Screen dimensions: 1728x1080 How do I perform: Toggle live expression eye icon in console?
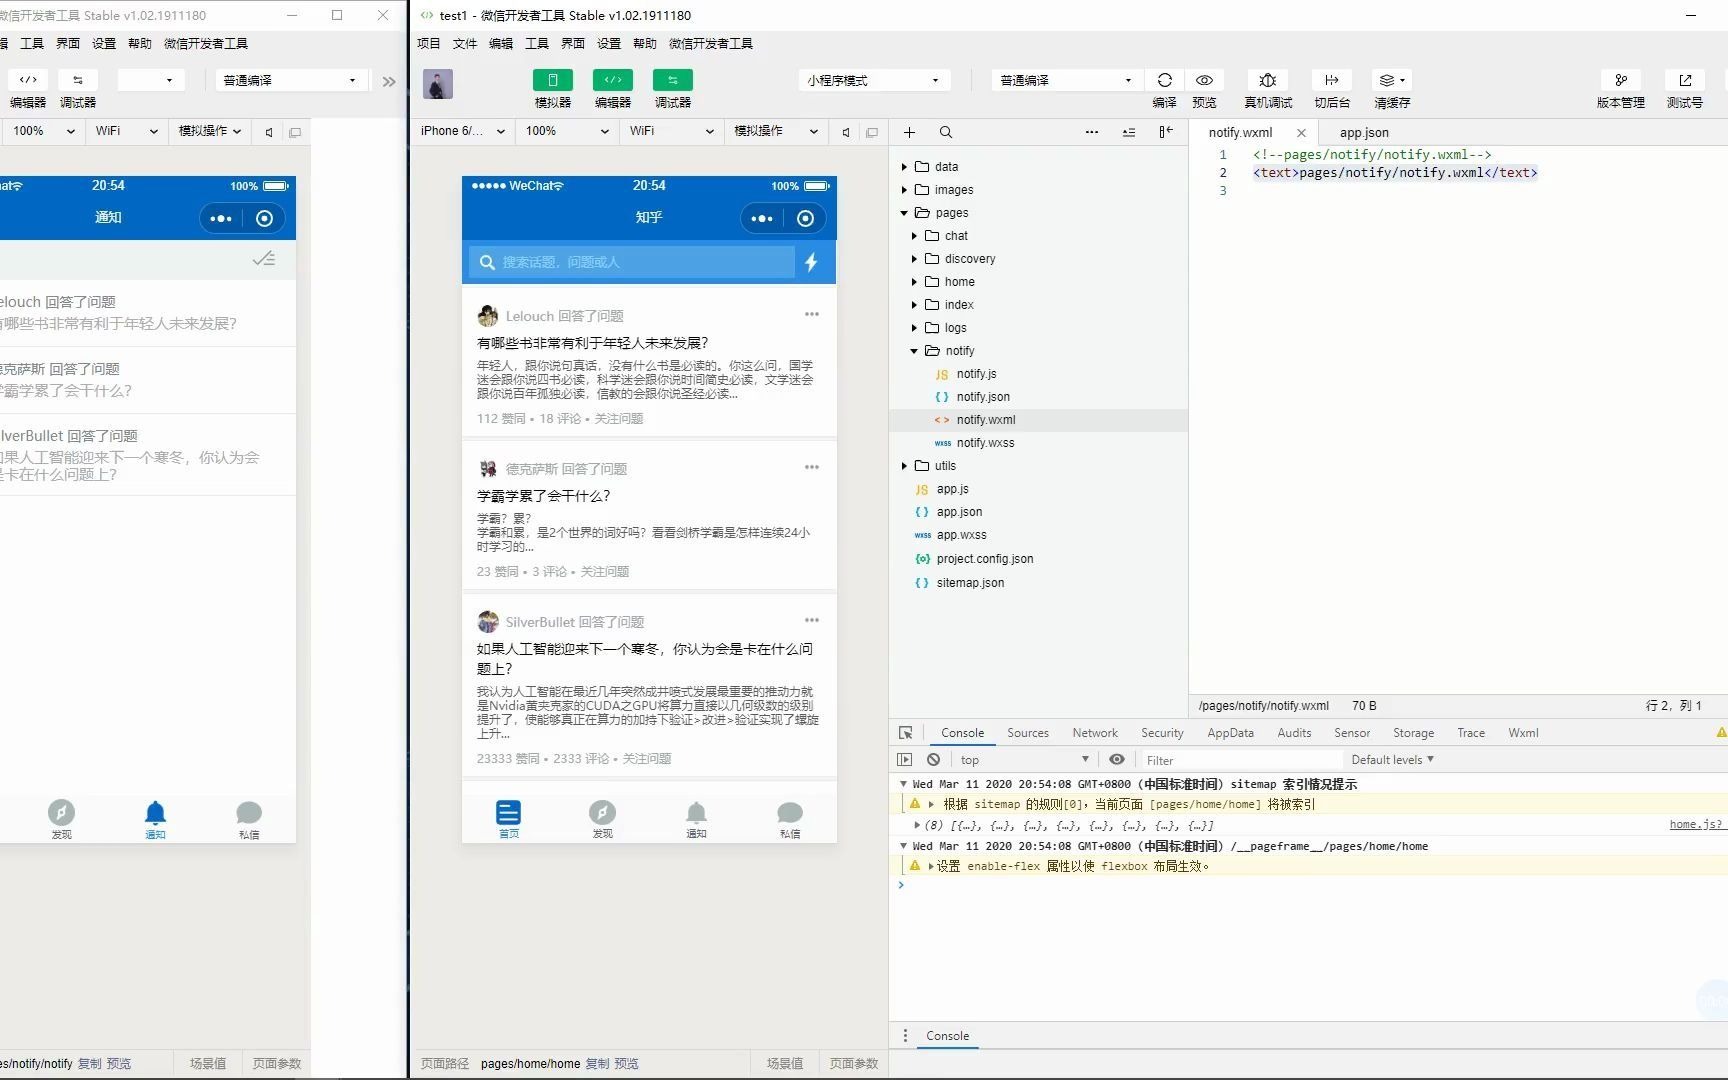[1117, 760]
